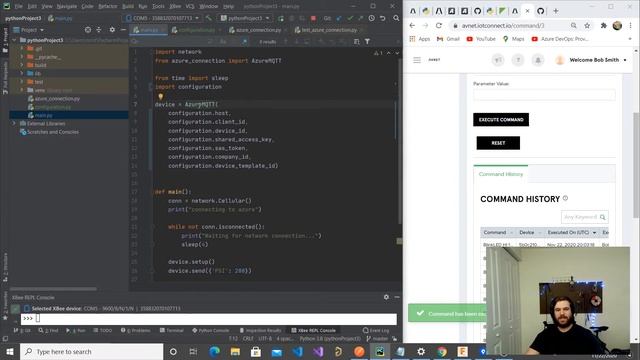The height and width of the screenshot is (360, 640).
Task: Minimize the XBee REPL Console panel
Action: click(397, 297)
